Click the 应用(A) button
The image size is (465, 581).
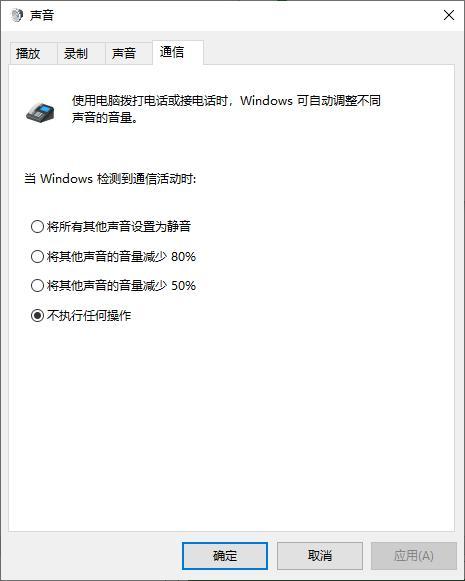pos(414,555)
